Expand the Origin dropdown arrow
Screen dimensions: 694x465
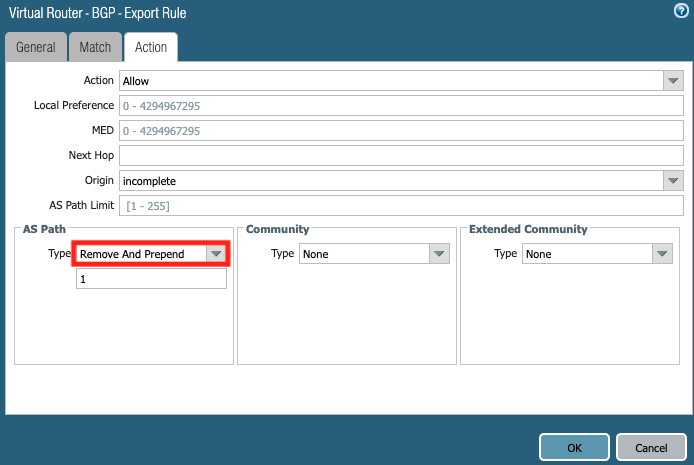click(x=673, y=181)
